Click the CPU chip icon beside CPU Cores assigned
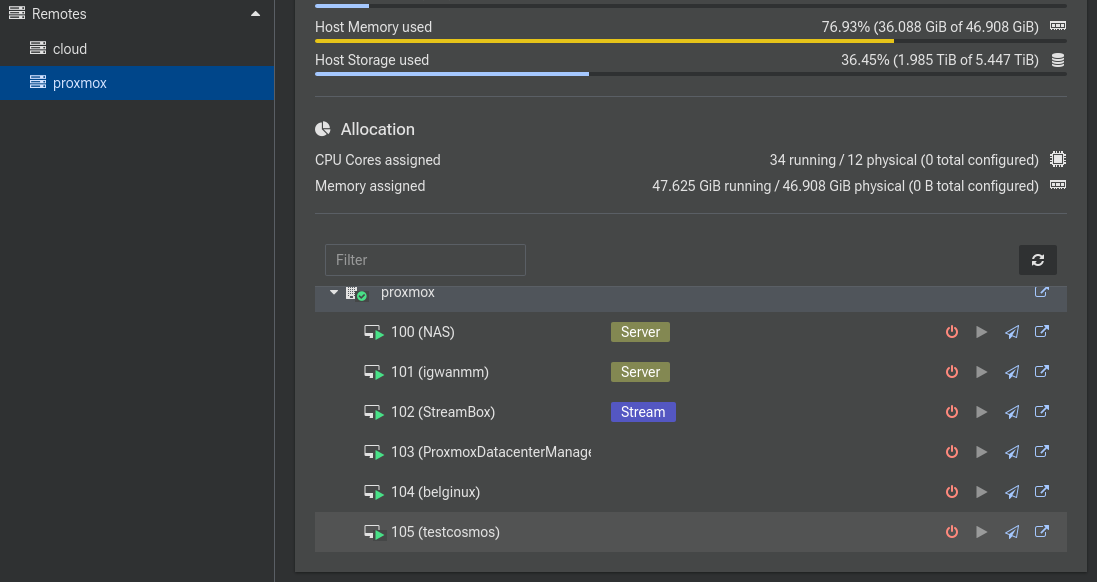The width and height of the screenshot is (1097, 582). tap(1058, 159)
